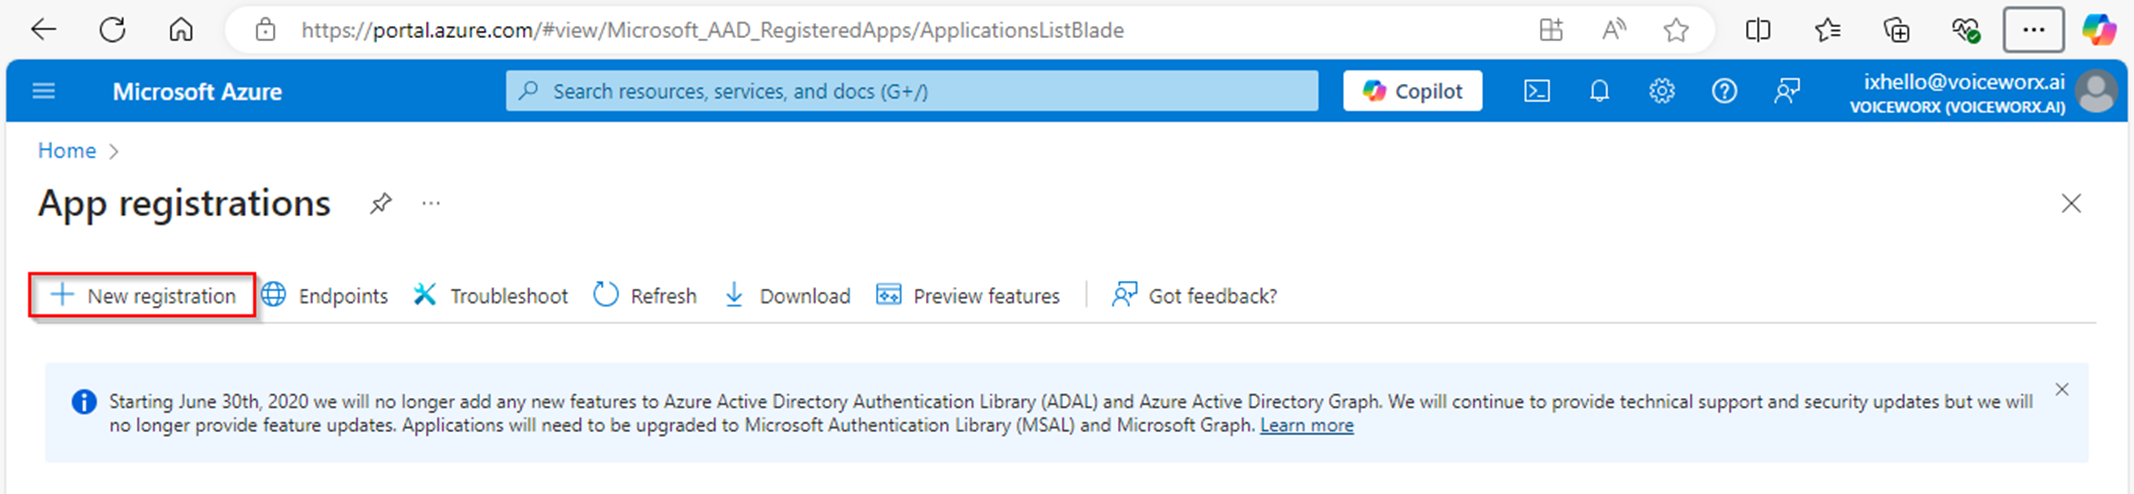
Task: Open the Azure portal hamburger menu
Action: tap(44, 91)
